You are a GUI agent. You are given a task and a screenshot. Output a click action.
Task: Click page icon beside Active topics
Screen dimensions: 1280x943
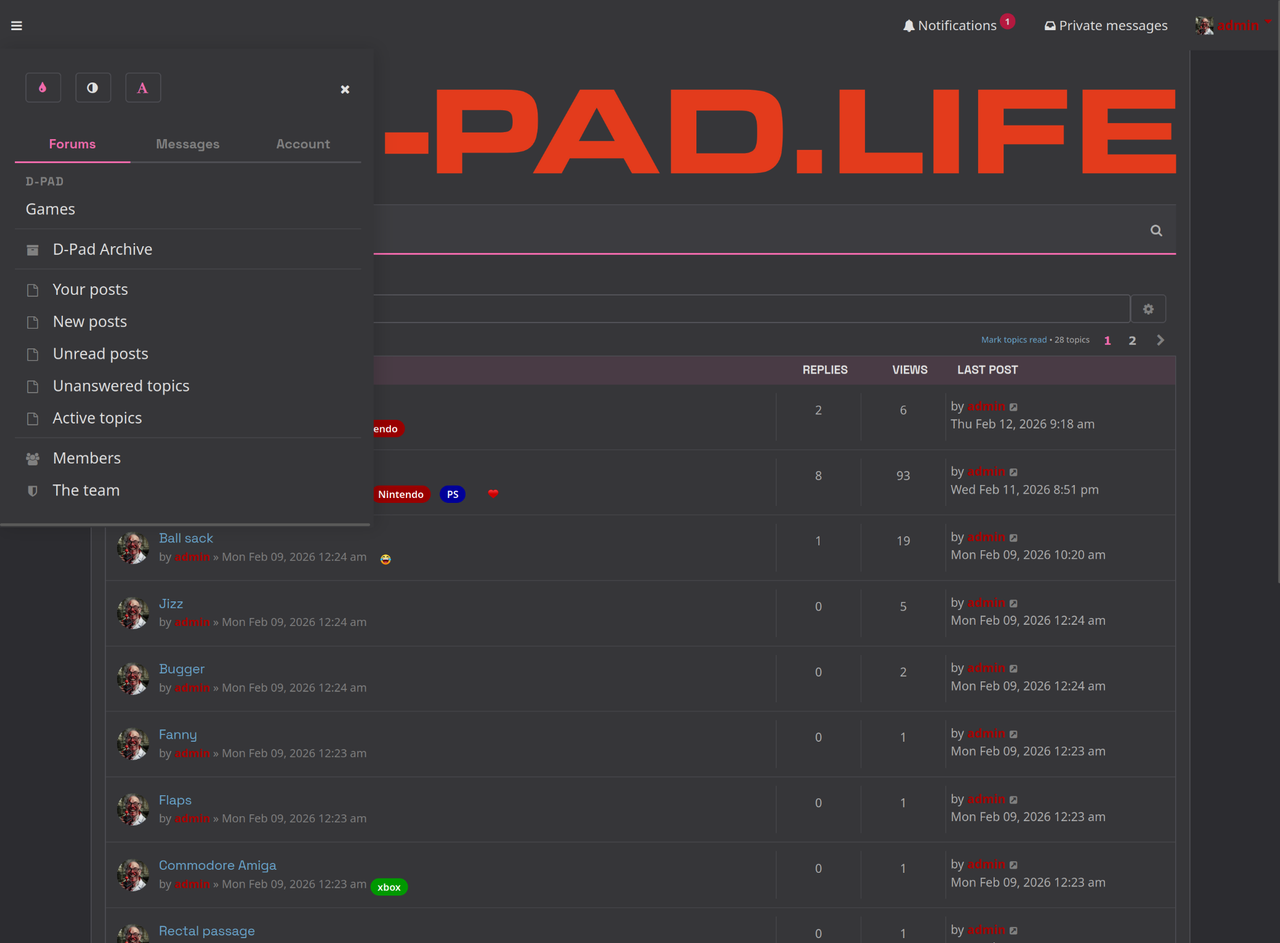pyautogui.click(x=33, y=418)
